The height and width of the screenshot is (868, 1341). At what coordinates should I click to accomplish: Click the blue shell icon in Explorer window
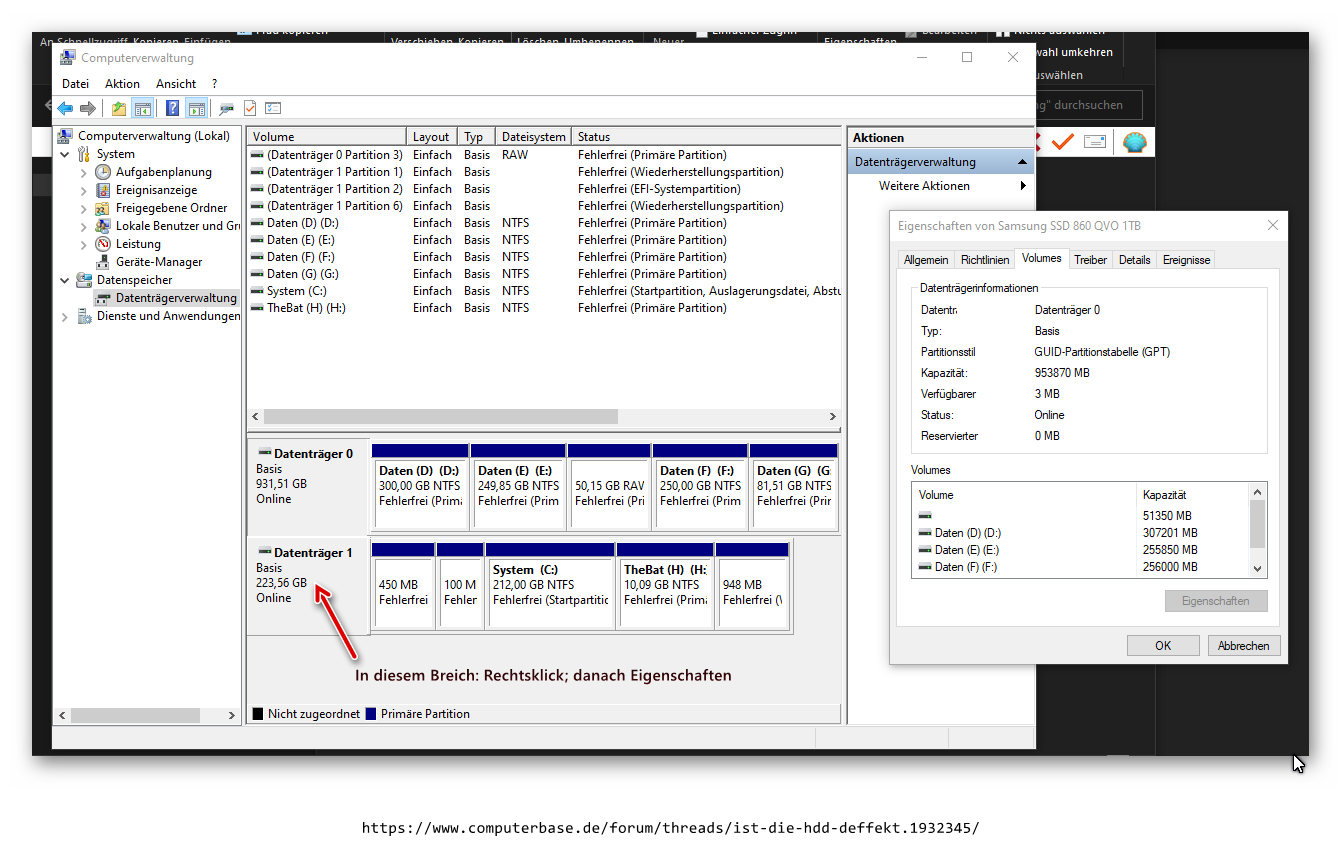coord(1134,142)
